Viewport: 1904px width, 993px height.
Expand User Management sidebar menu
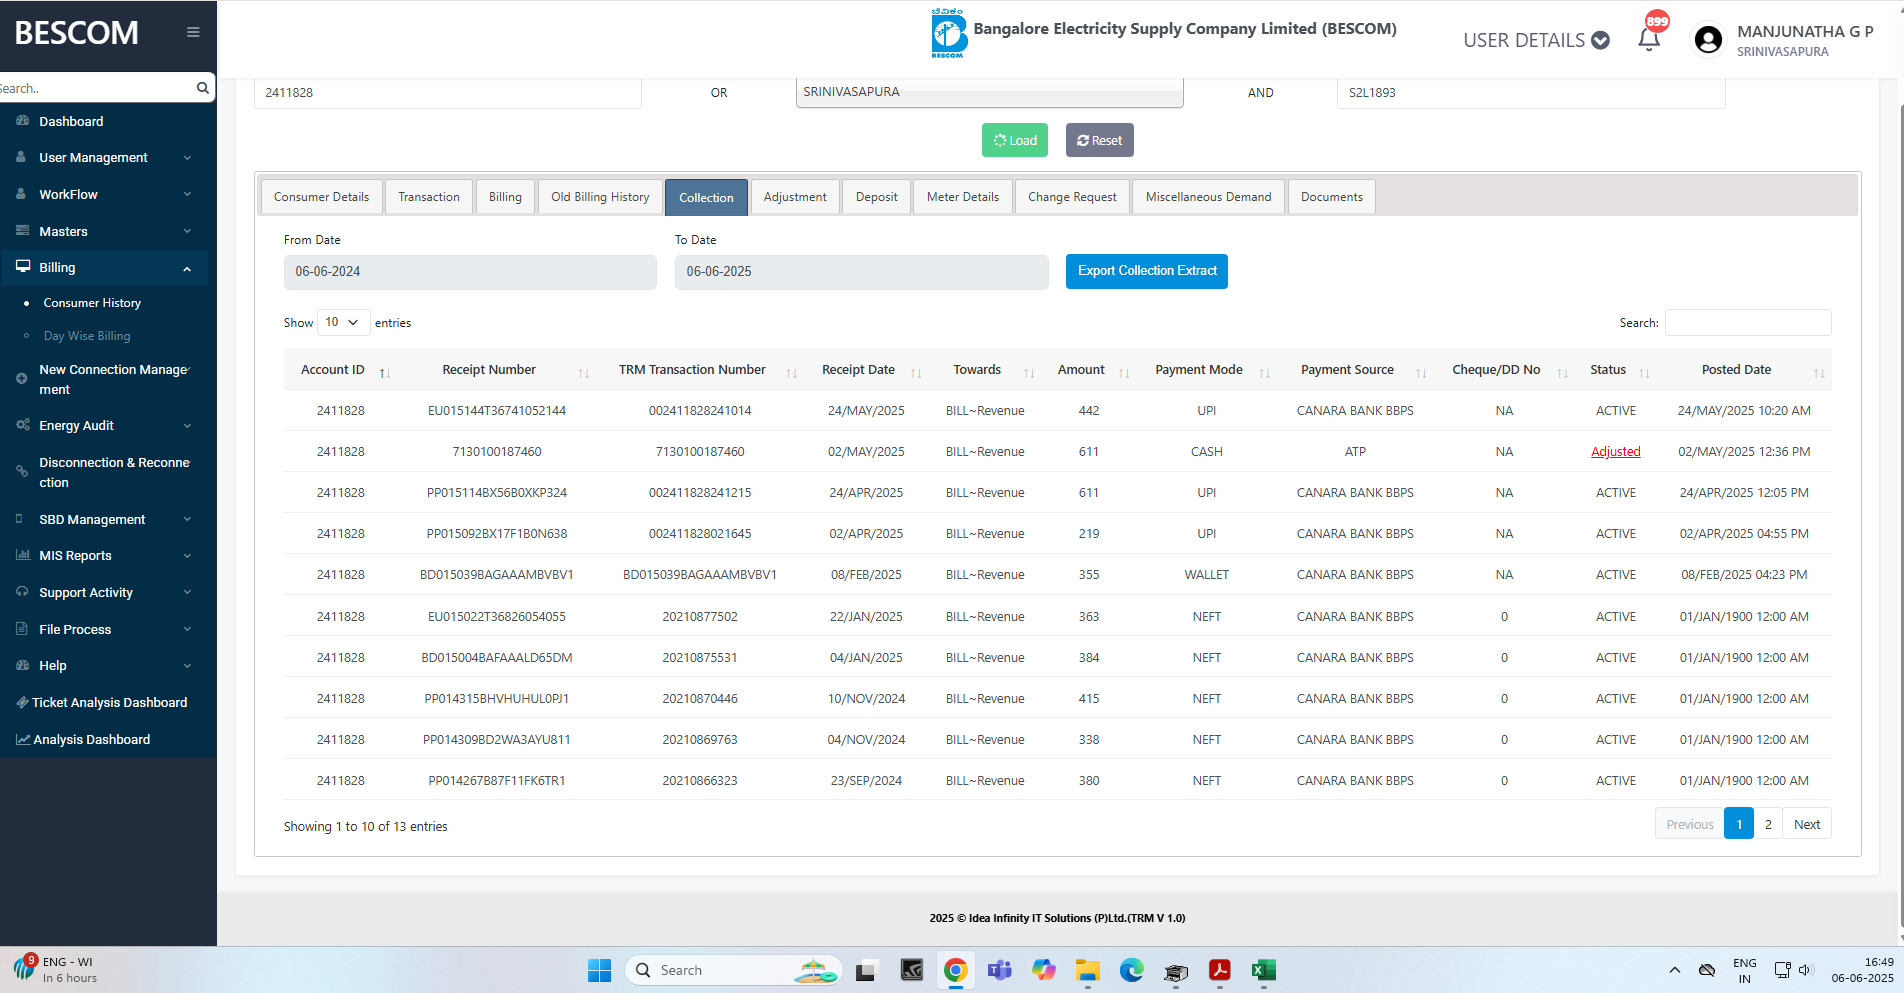104,157
